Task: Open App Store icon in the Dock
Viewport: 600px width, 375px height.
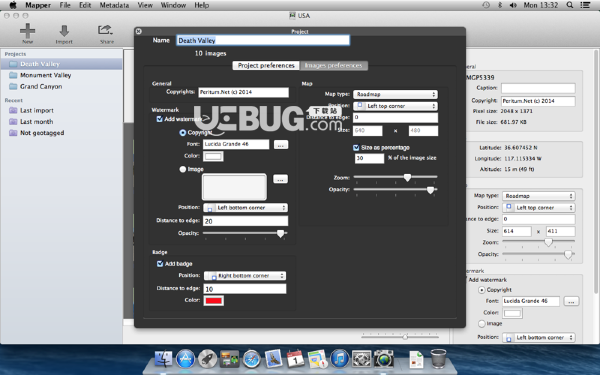Action: pos(186,359)
